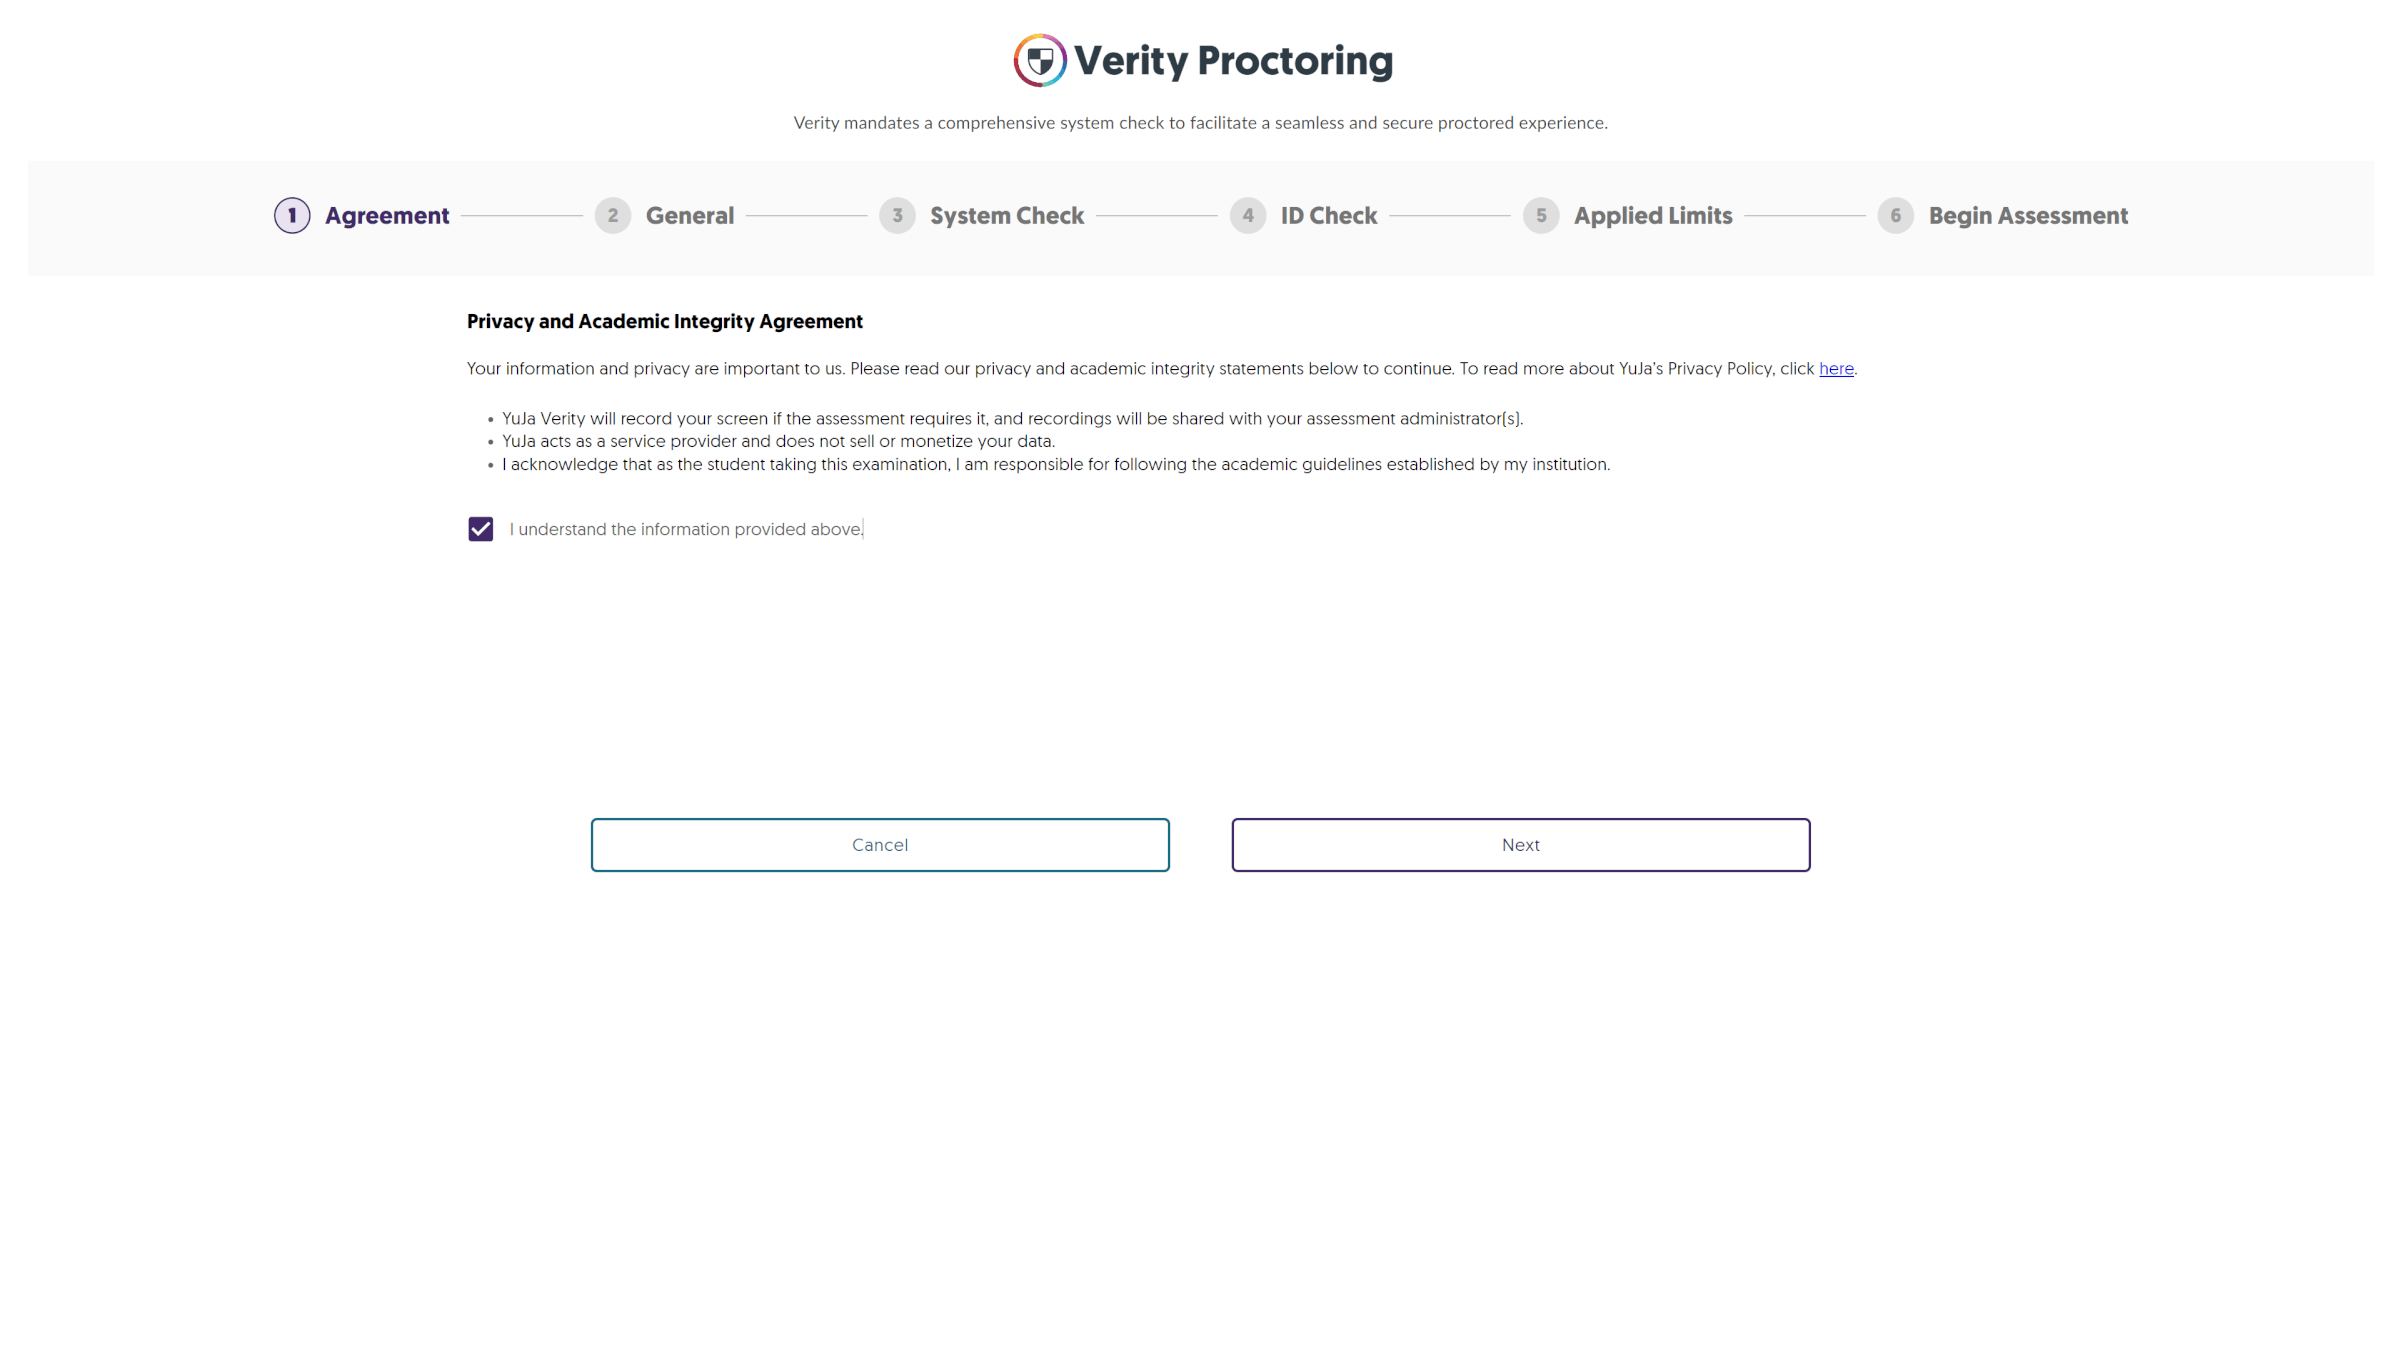Viewport: 2400px width, 1350px height.
Task: Re-enable the understanding confirmation checkbox
Action: point(480,529)
